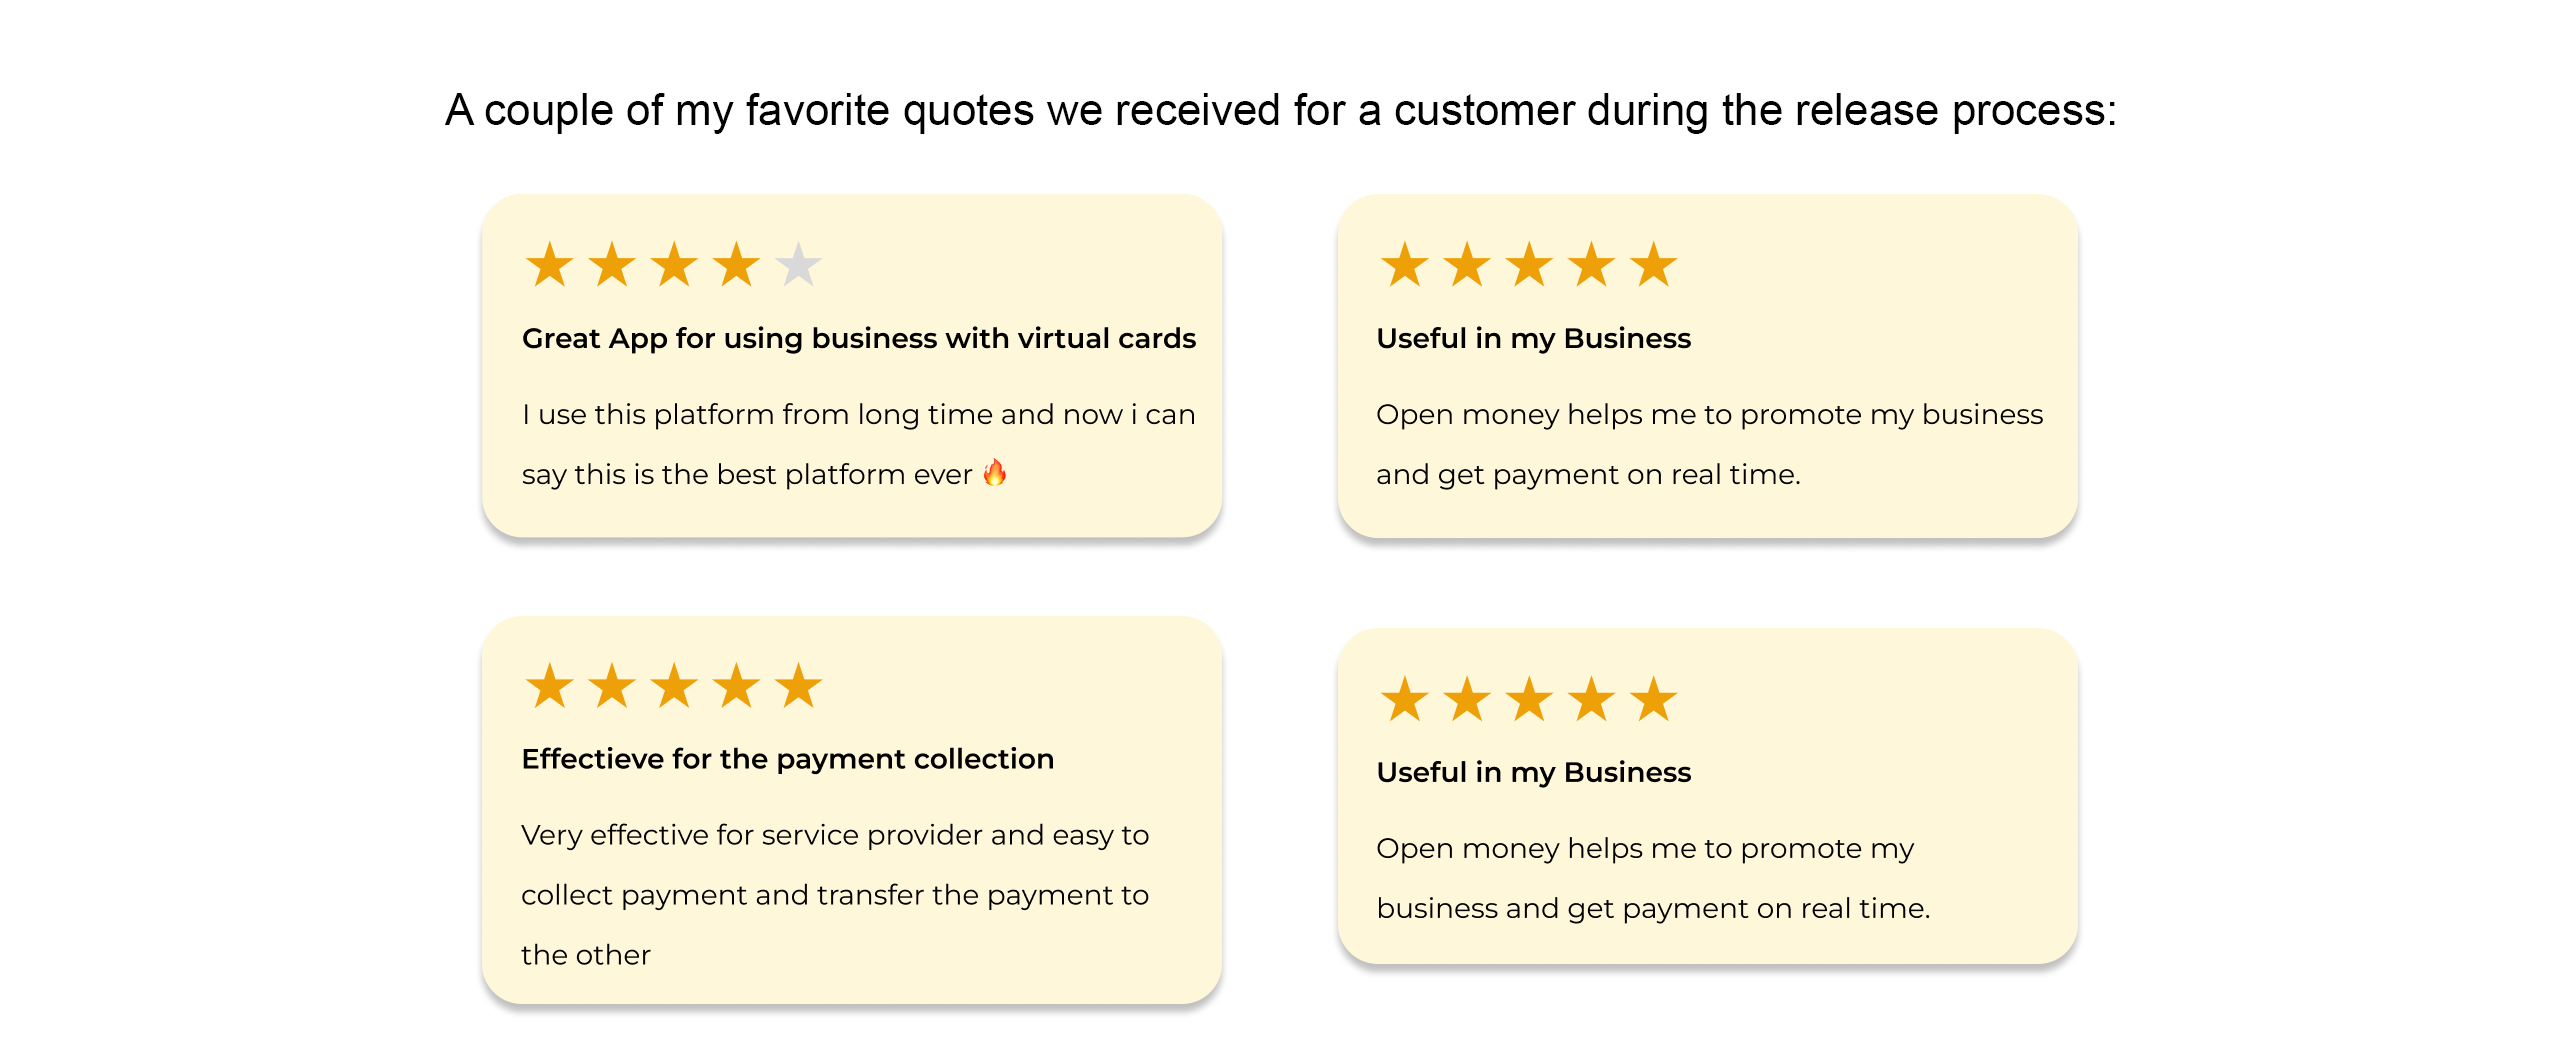Click the text "and get payment on real time." in the top-right card
2560x1058 pixels.
[x=1588, y=475]
